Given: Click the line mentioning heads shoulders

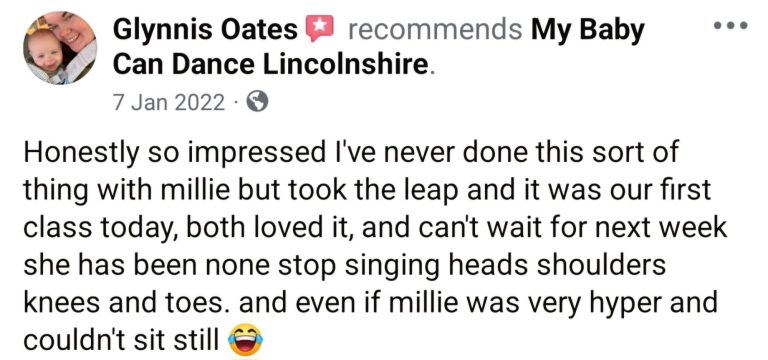Looking at the screenshot, I should tap(344, 266).
